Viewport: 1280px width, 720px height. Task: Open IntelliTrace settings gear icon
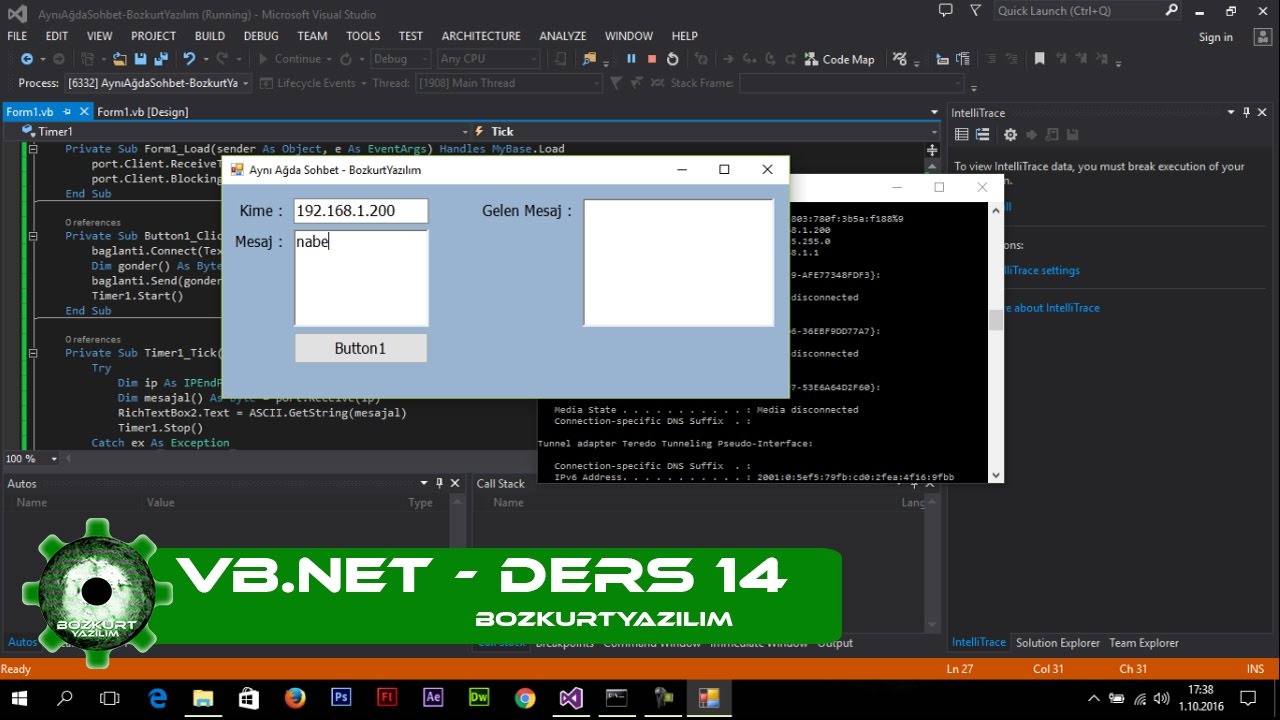coord(1010,135)
